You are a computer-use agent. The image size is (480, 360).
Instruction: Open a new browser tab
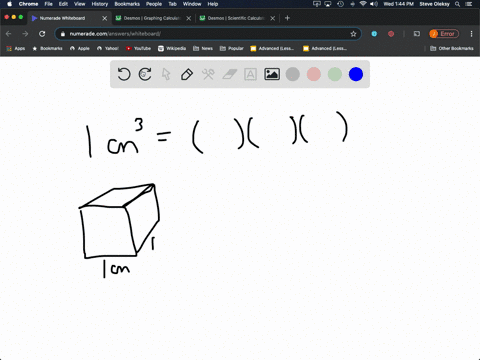tap(287, 18)
